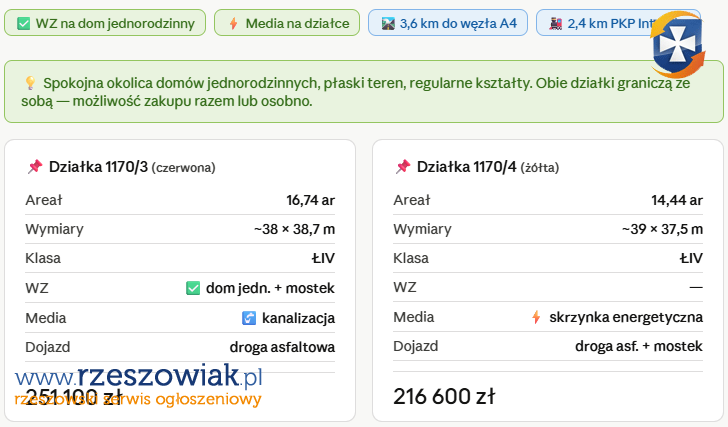Click the pushpin icon beside Działka 1170/3
This screenshot has width=728, height=427.
35,167
